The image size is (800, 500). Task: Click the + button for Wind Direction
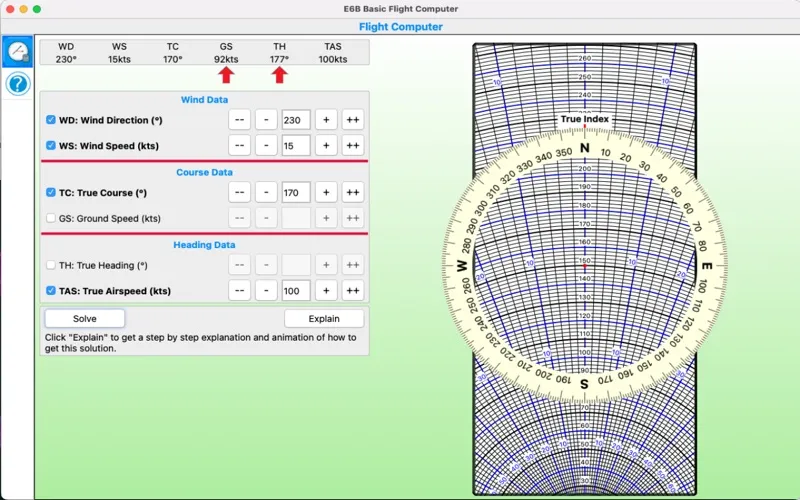pyautogui.click(x=326, y=120)
